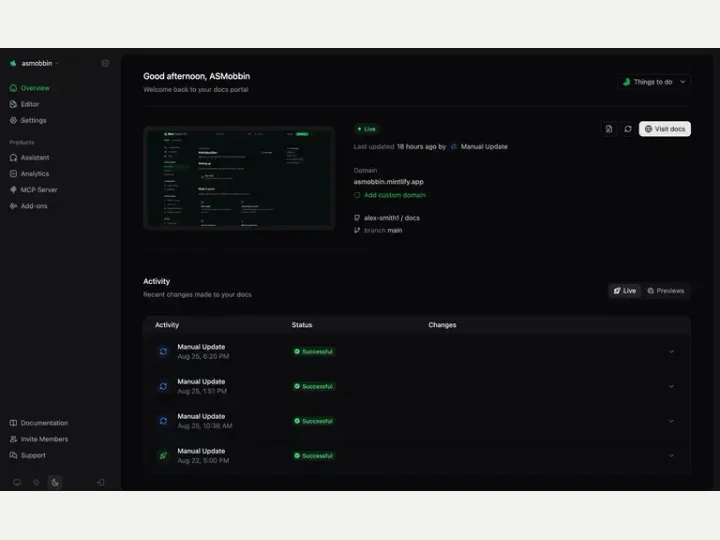720x540 pixels.
Task: Click the Analytics chart icon
Action: (x=13, y=174)
